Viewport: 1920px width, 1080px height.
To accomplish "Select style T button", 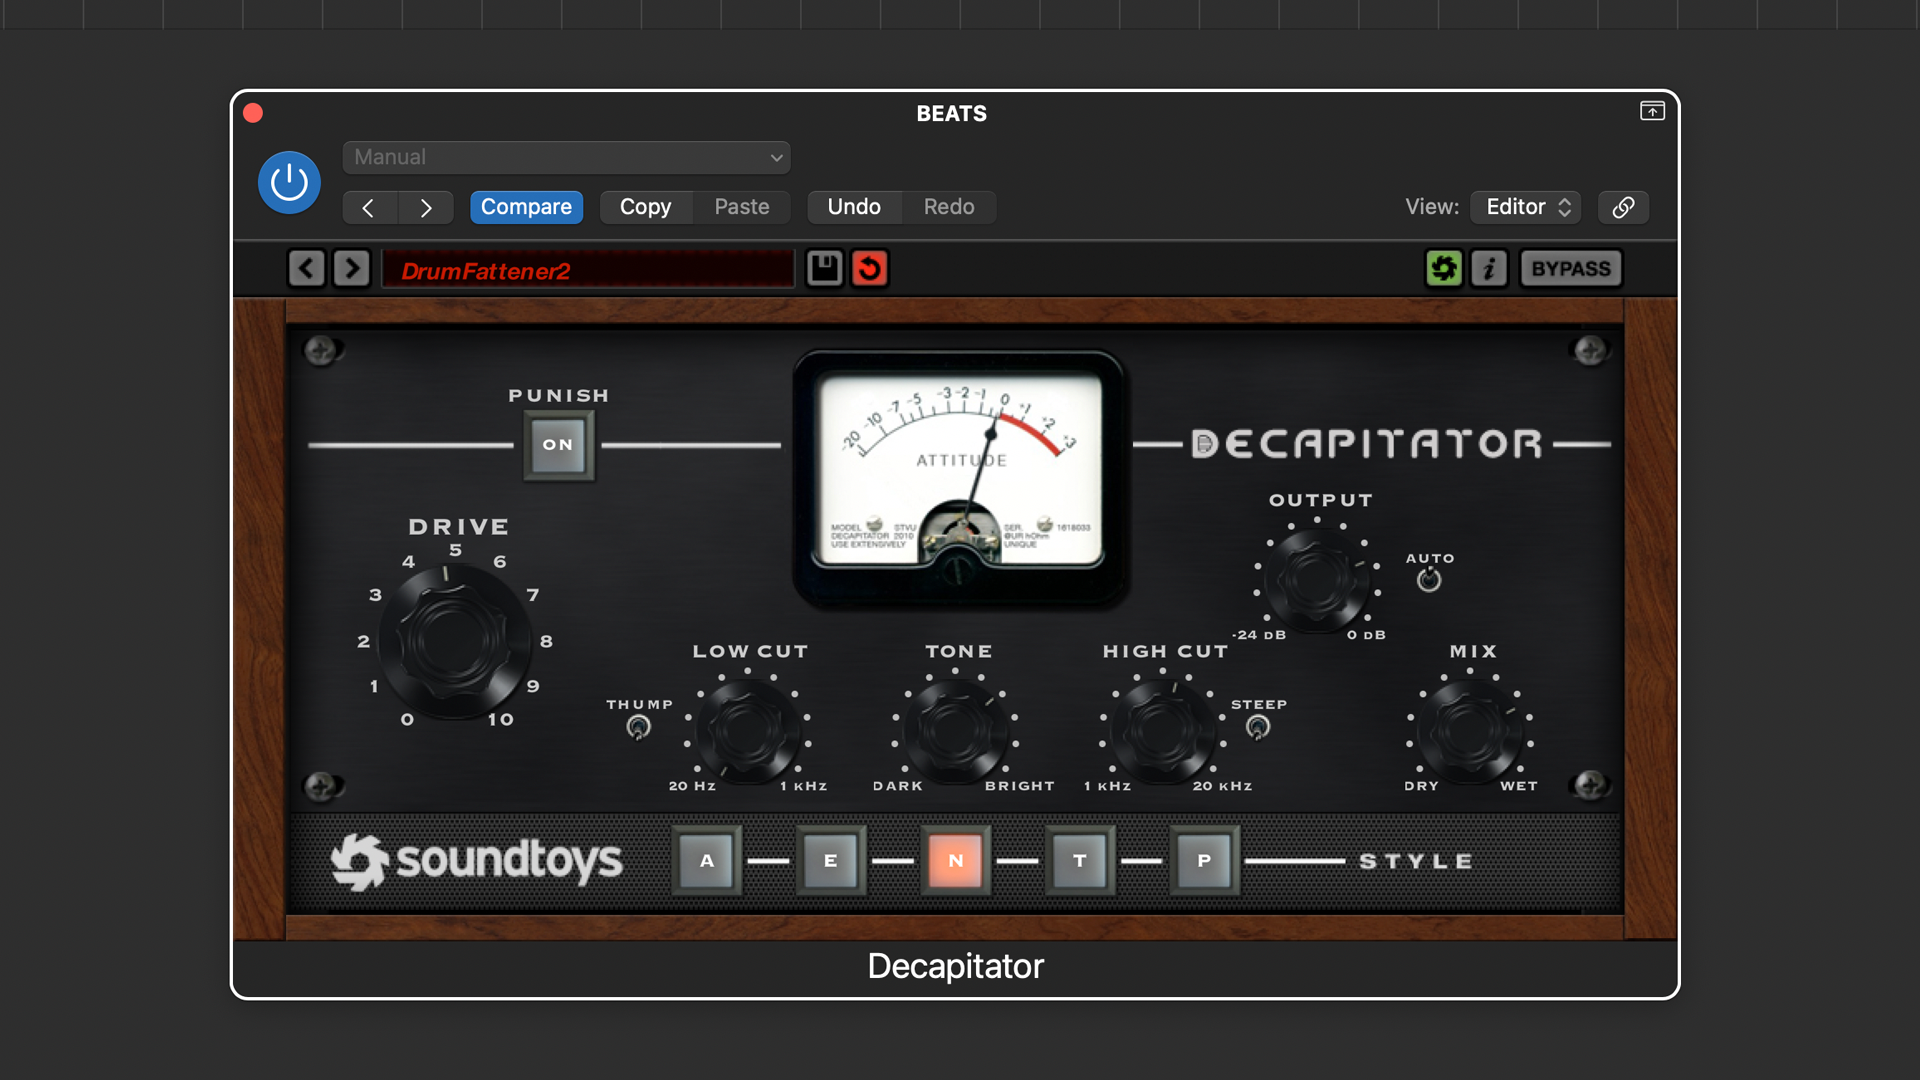I will 1080,861.
